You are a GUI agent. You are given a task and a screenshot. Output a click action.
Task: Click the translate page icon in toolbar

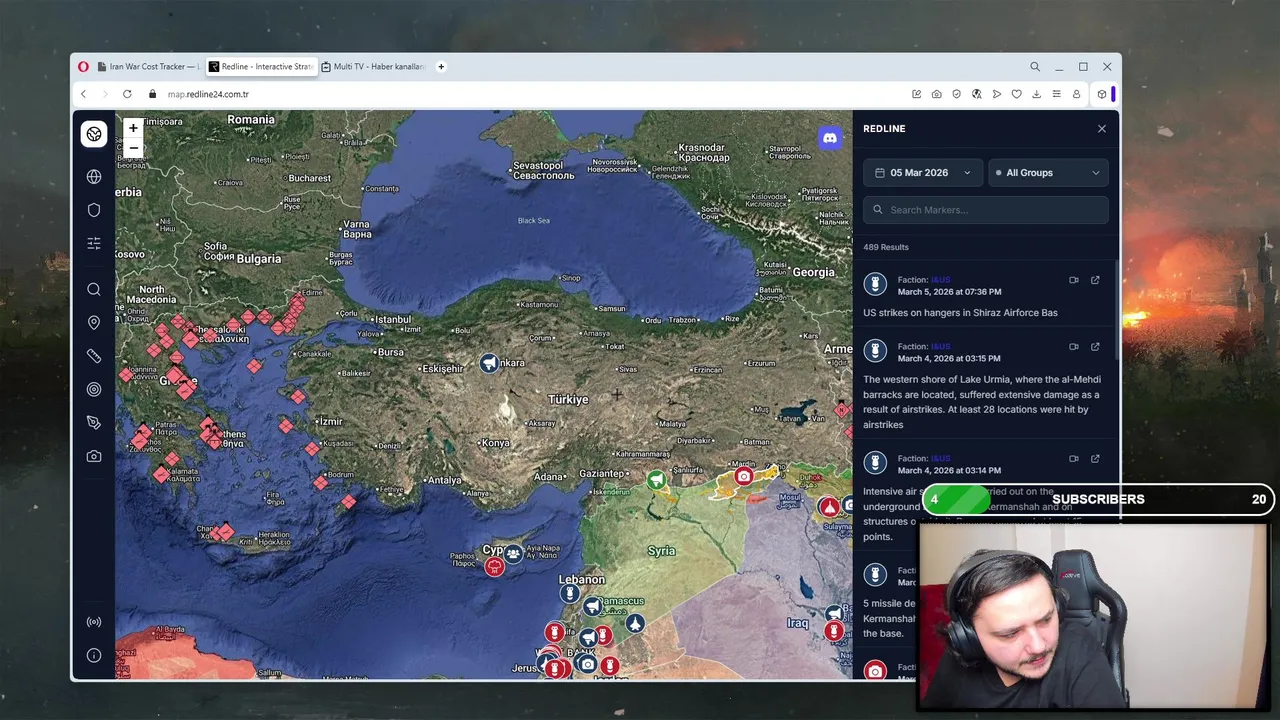pos(976,94)
